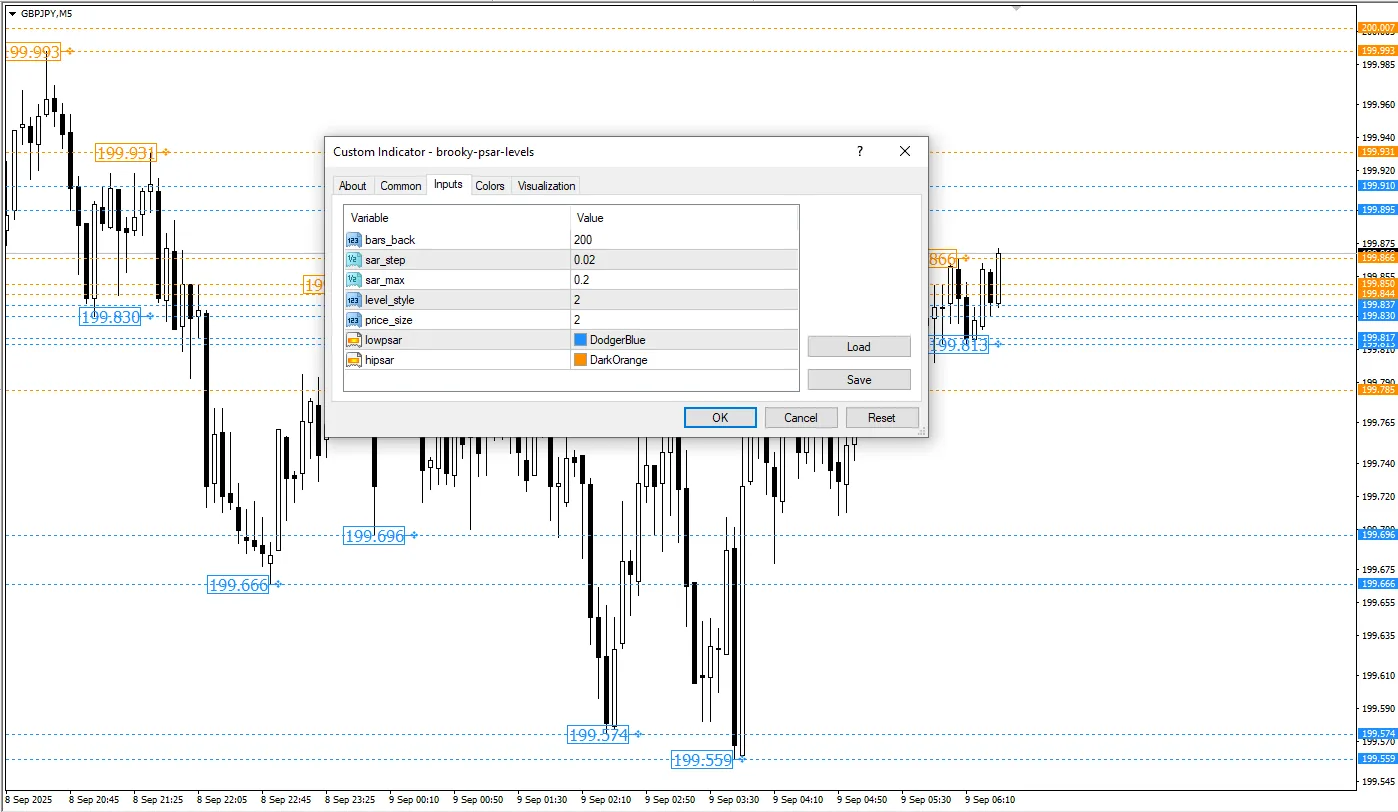Screen dimensions: 1398x812
Task: Open the Colors tab
Action: (x=490, y=186)
